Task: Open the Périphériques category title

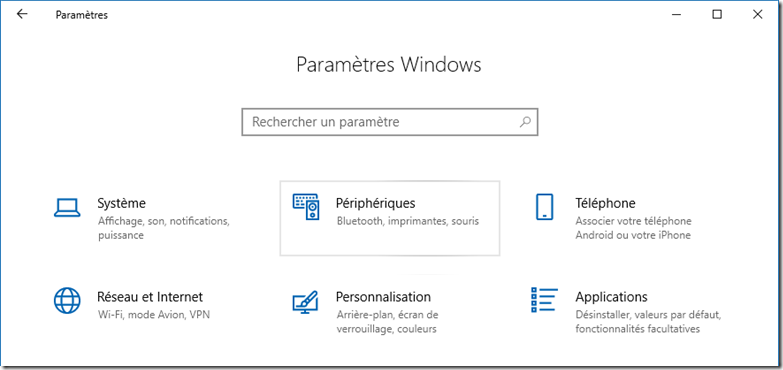Action: 376,203
